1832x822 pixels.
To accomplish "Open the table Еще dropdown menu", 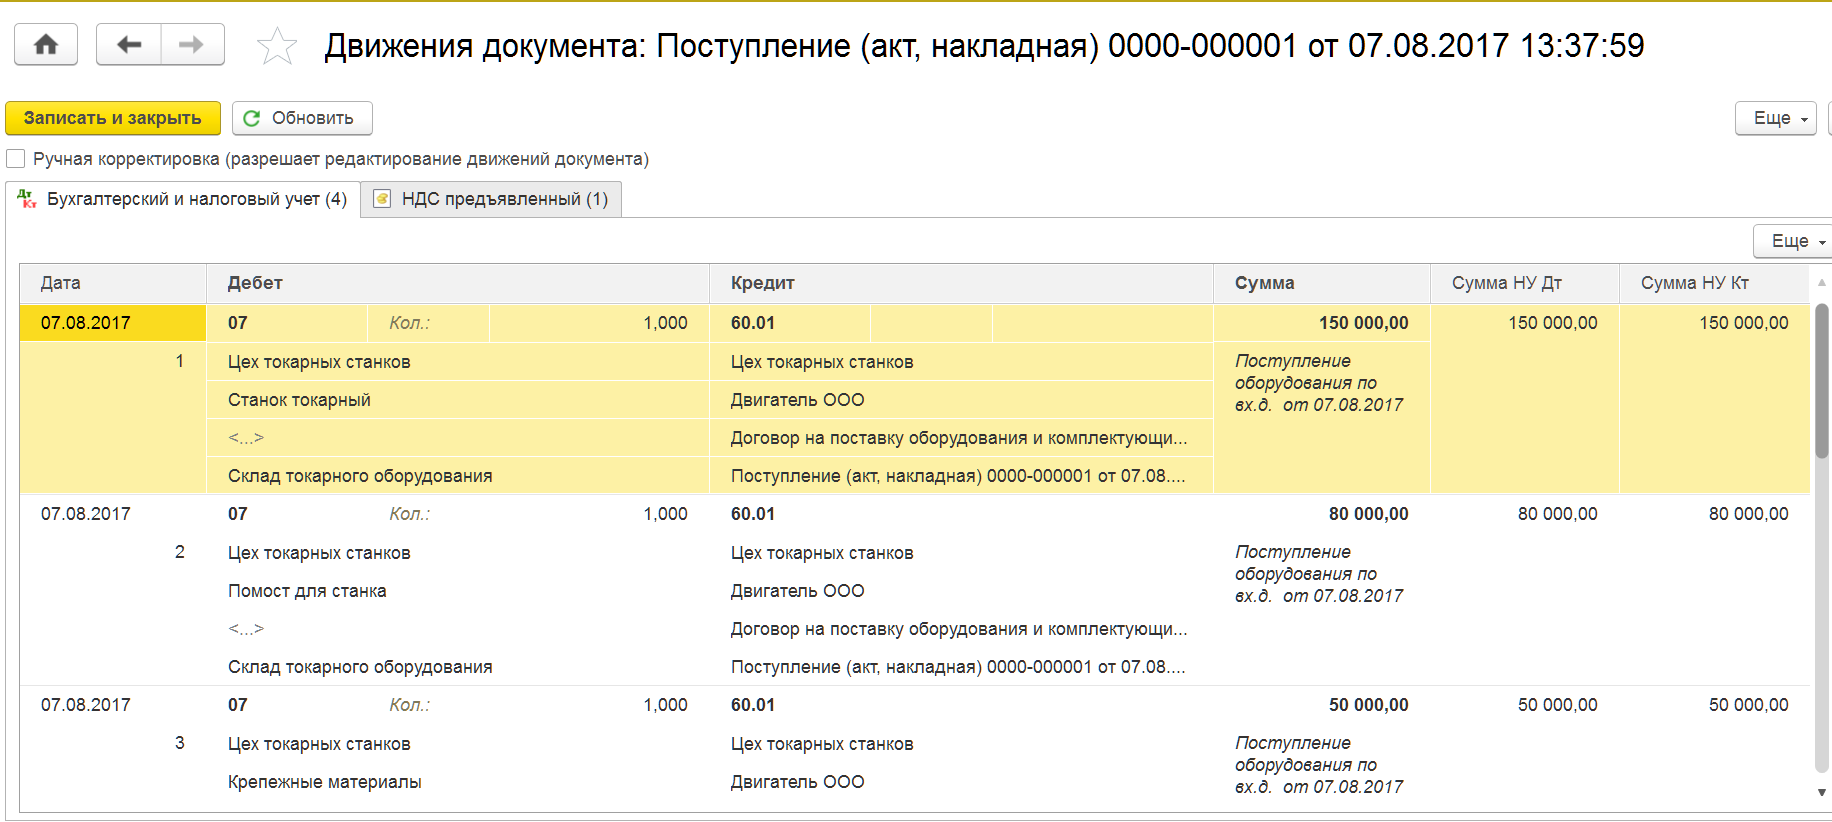I will 1793,241.
